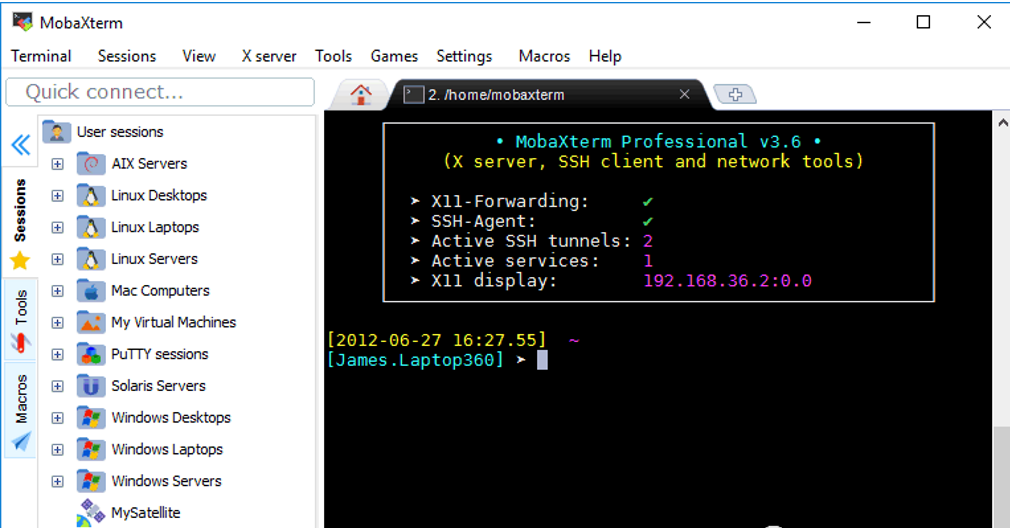This screenshot has width=1010, height=528.
Task: Click the Mac Computers apple icon
Action: 92,291
